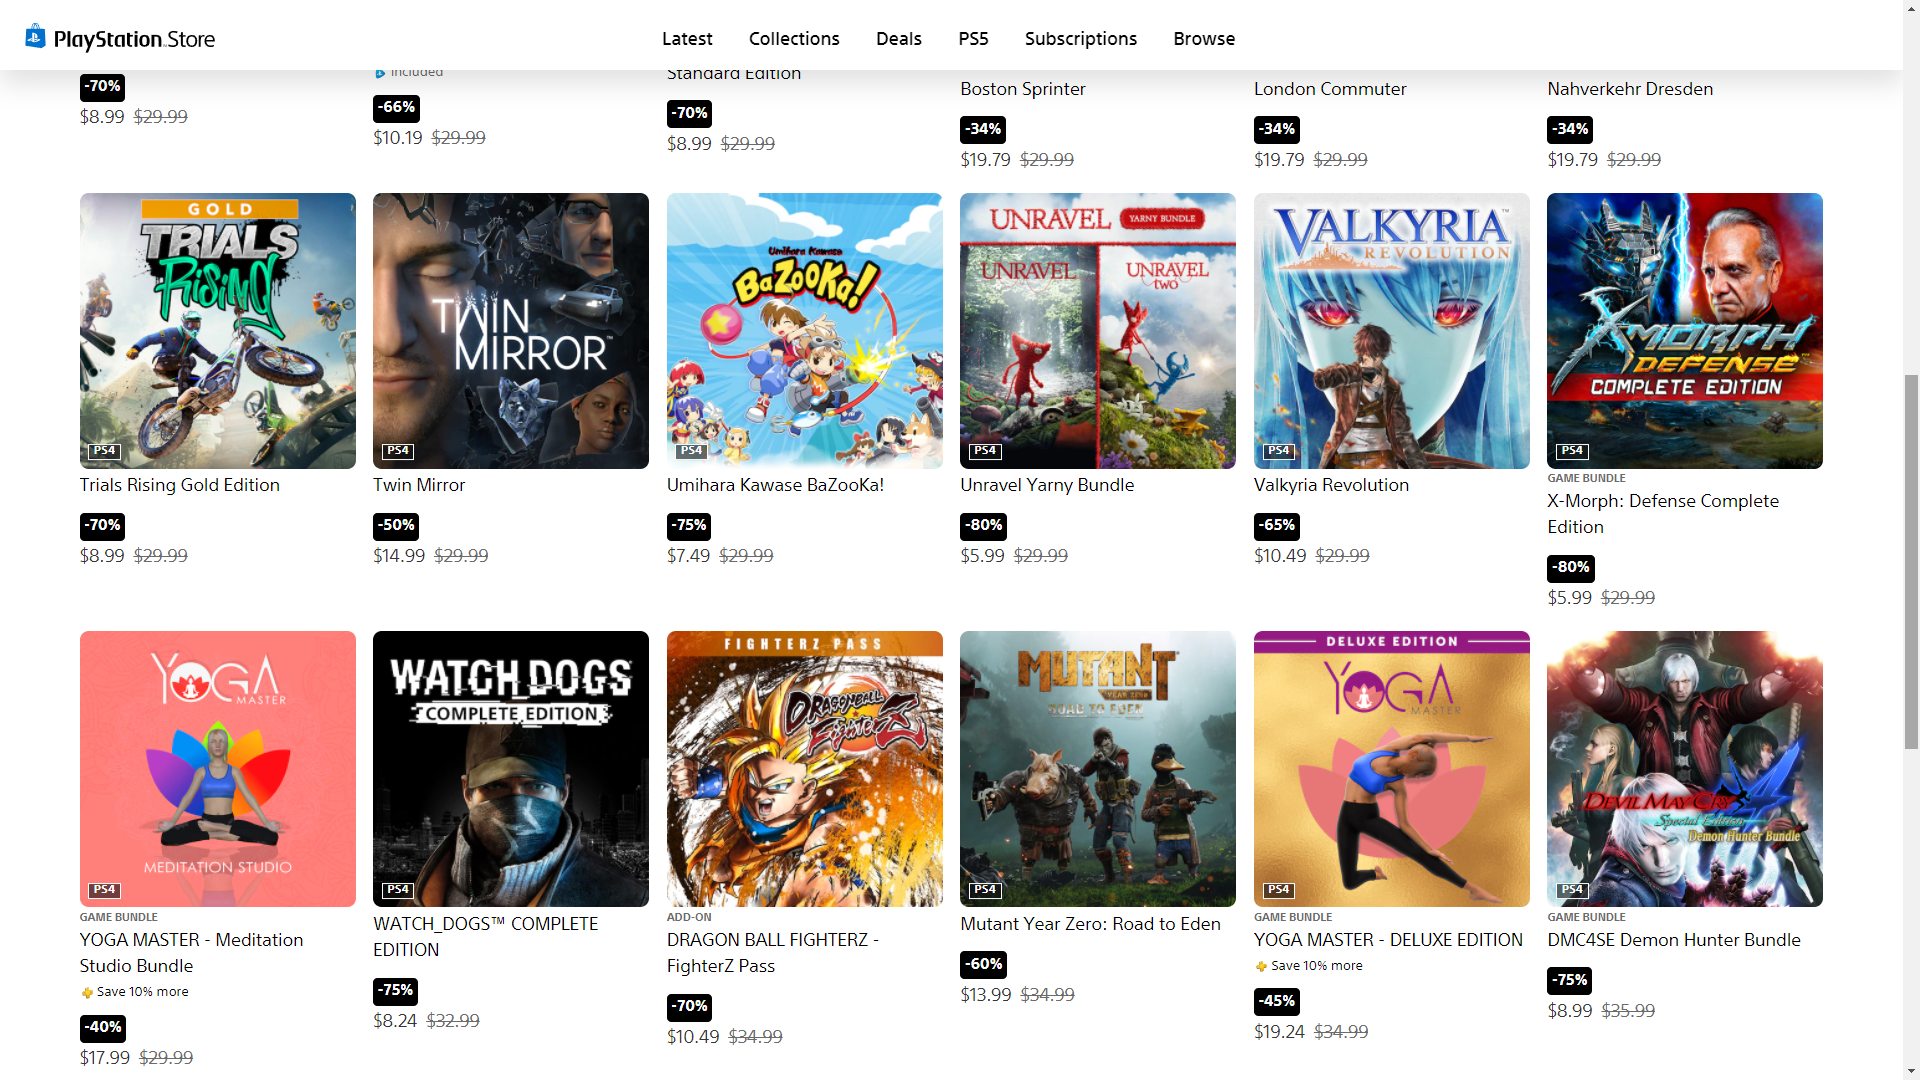Open X-Morph: Defense Complete Edition link
The image size is (1920, 1080).
point(1663,514)
